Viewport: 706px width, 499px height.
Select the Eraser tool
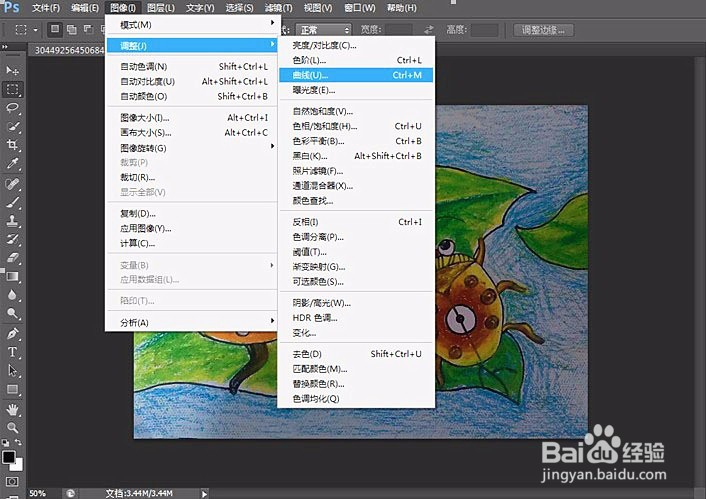point(12,258)
